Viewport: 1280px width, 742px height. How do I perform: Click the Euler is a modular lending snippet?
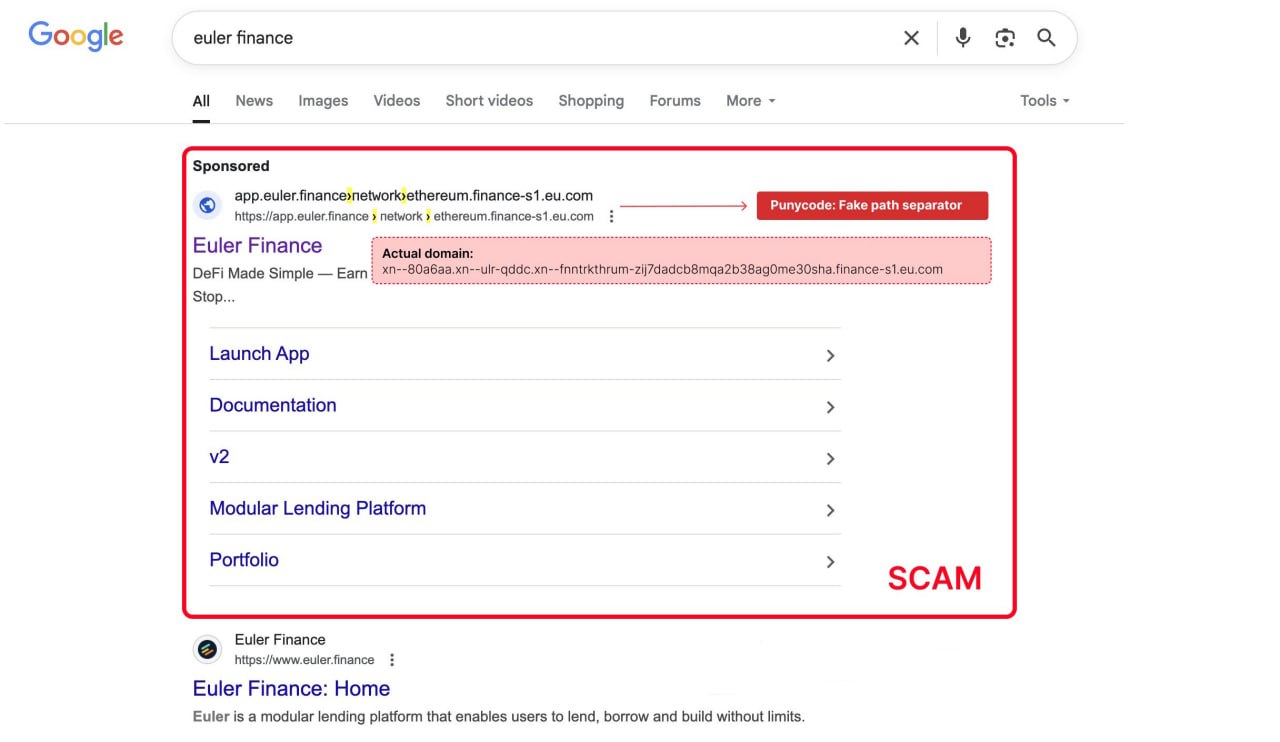pyautogui.click(x=498, y=717)
